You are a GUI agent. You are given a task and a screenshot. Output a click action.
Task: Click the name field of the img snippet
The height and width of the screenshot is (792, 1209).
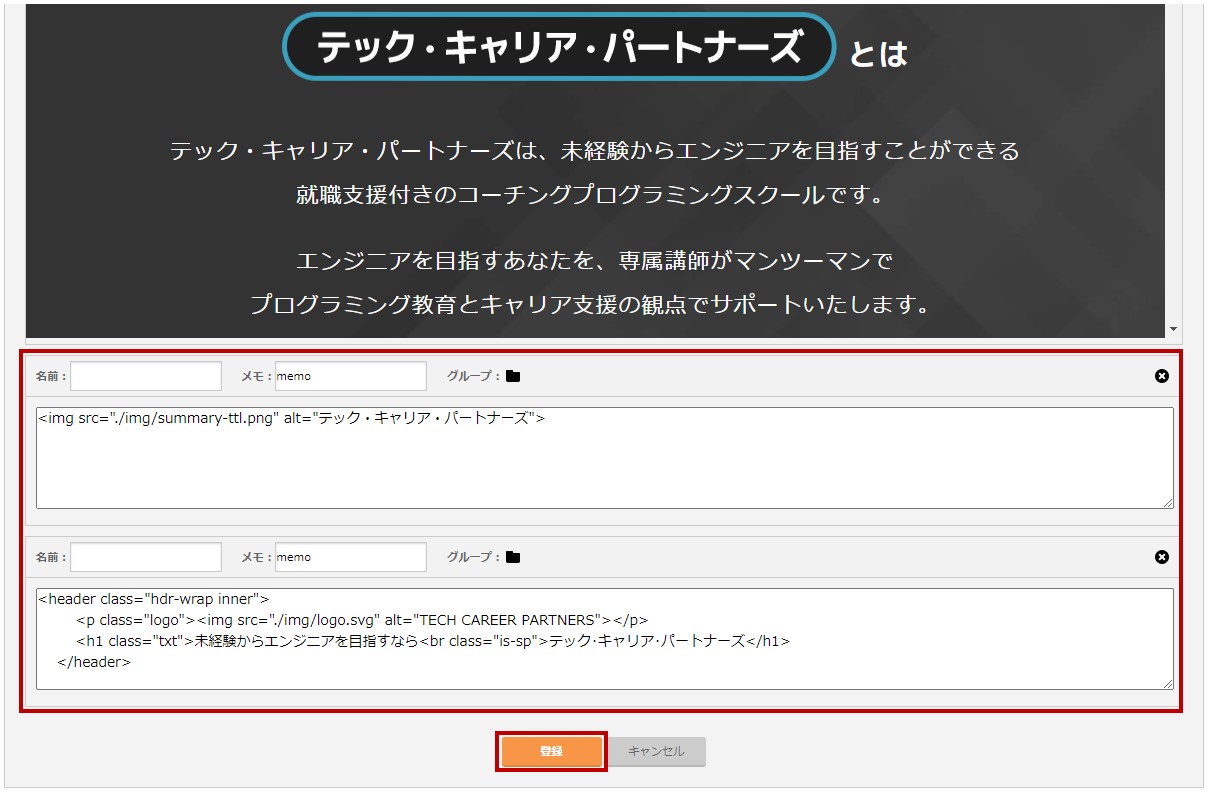(x=146, y=376)
